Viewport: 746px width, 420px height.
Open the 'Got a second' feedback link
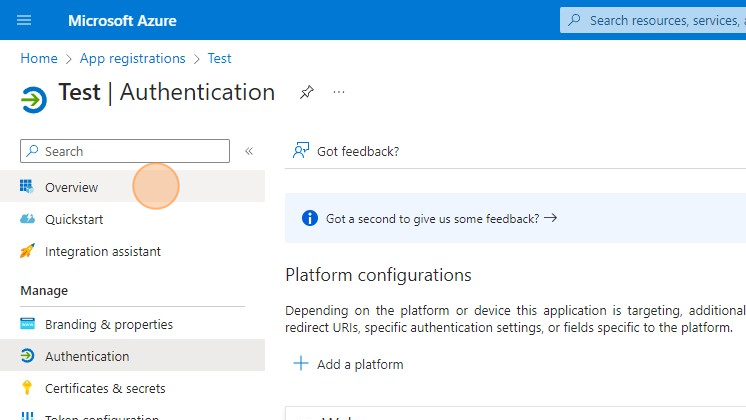[x=441, y=219]
